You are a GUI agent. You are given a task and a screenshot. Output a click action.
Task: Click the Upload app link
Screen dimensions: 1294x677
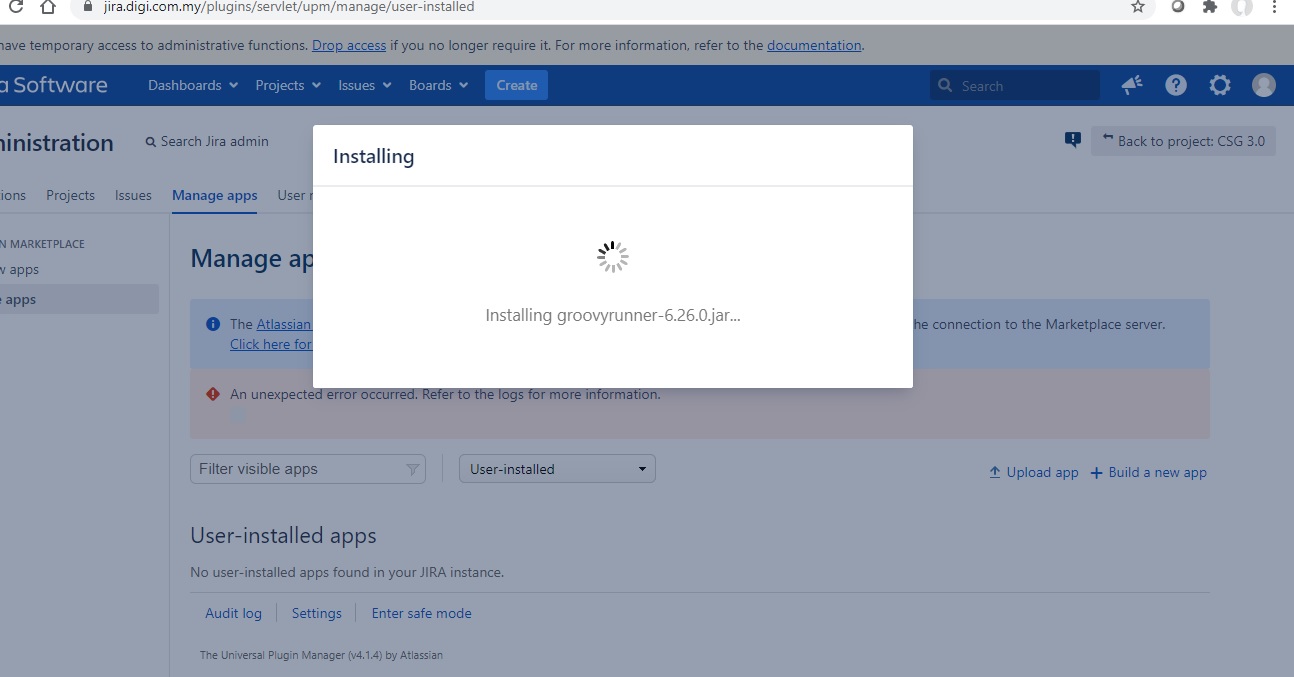point(1033,472)
